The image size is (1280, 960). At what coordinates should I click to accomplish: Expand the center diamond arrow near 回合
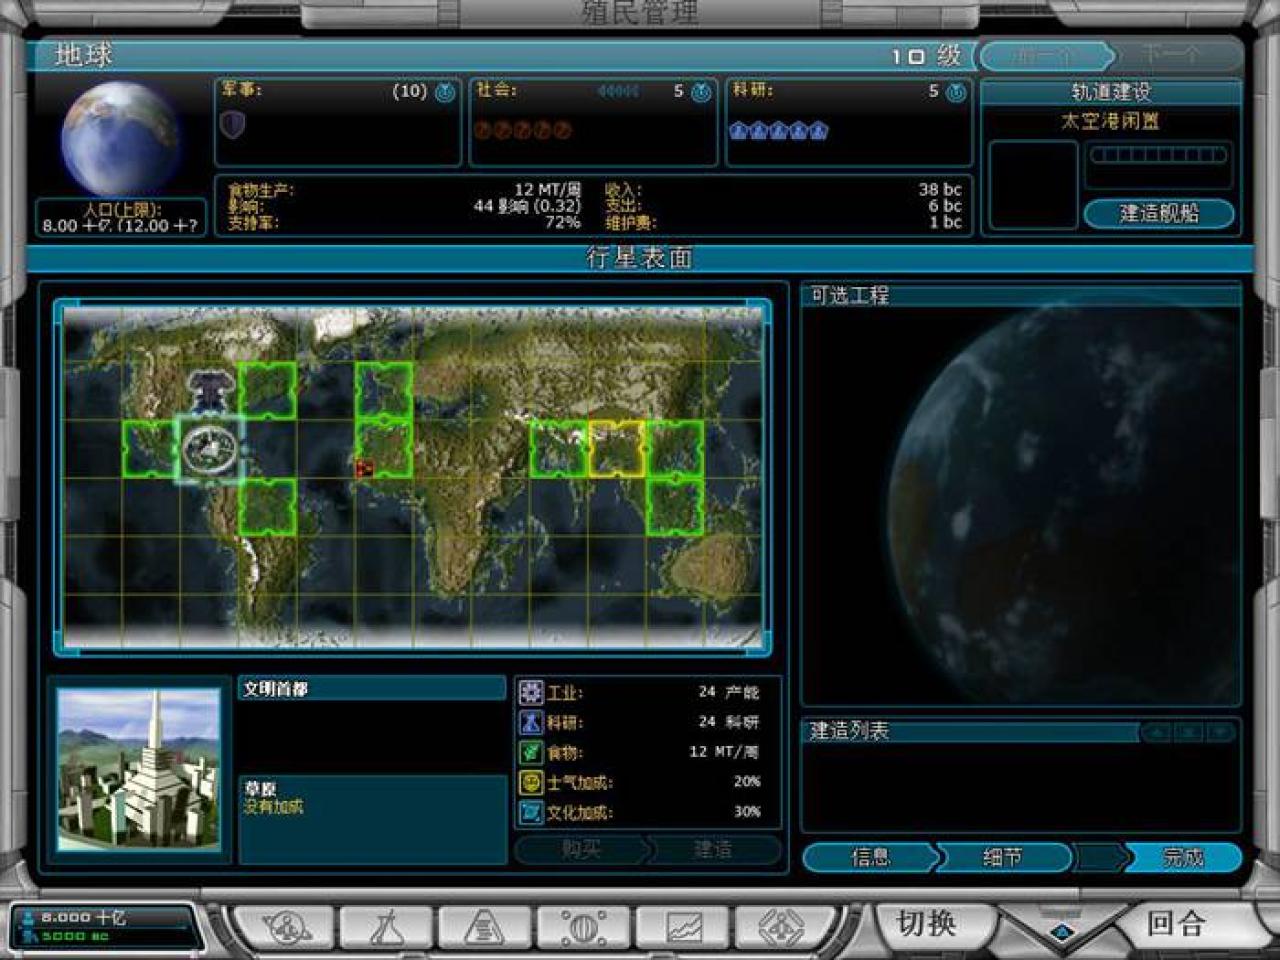point(1062,932)
